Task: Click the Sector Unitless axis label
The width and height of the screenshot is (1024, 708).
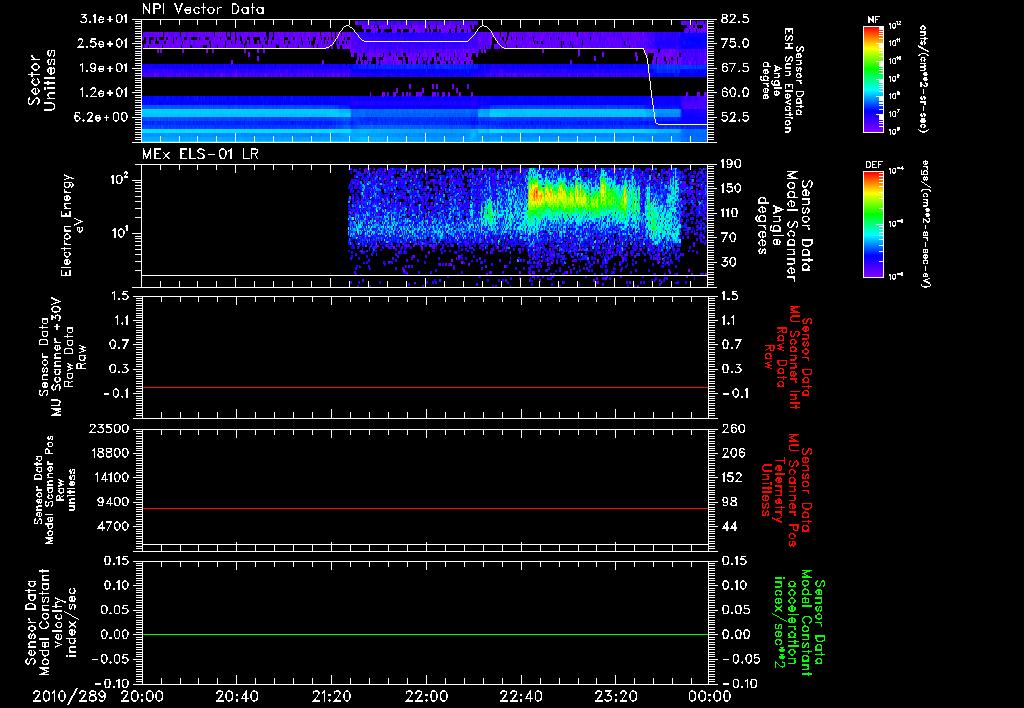Action: click(40, 80)
